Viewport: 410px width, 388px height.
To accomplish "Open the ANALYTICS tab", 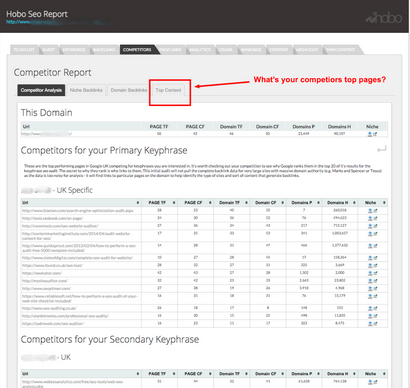I will click(x=200, y=50).
